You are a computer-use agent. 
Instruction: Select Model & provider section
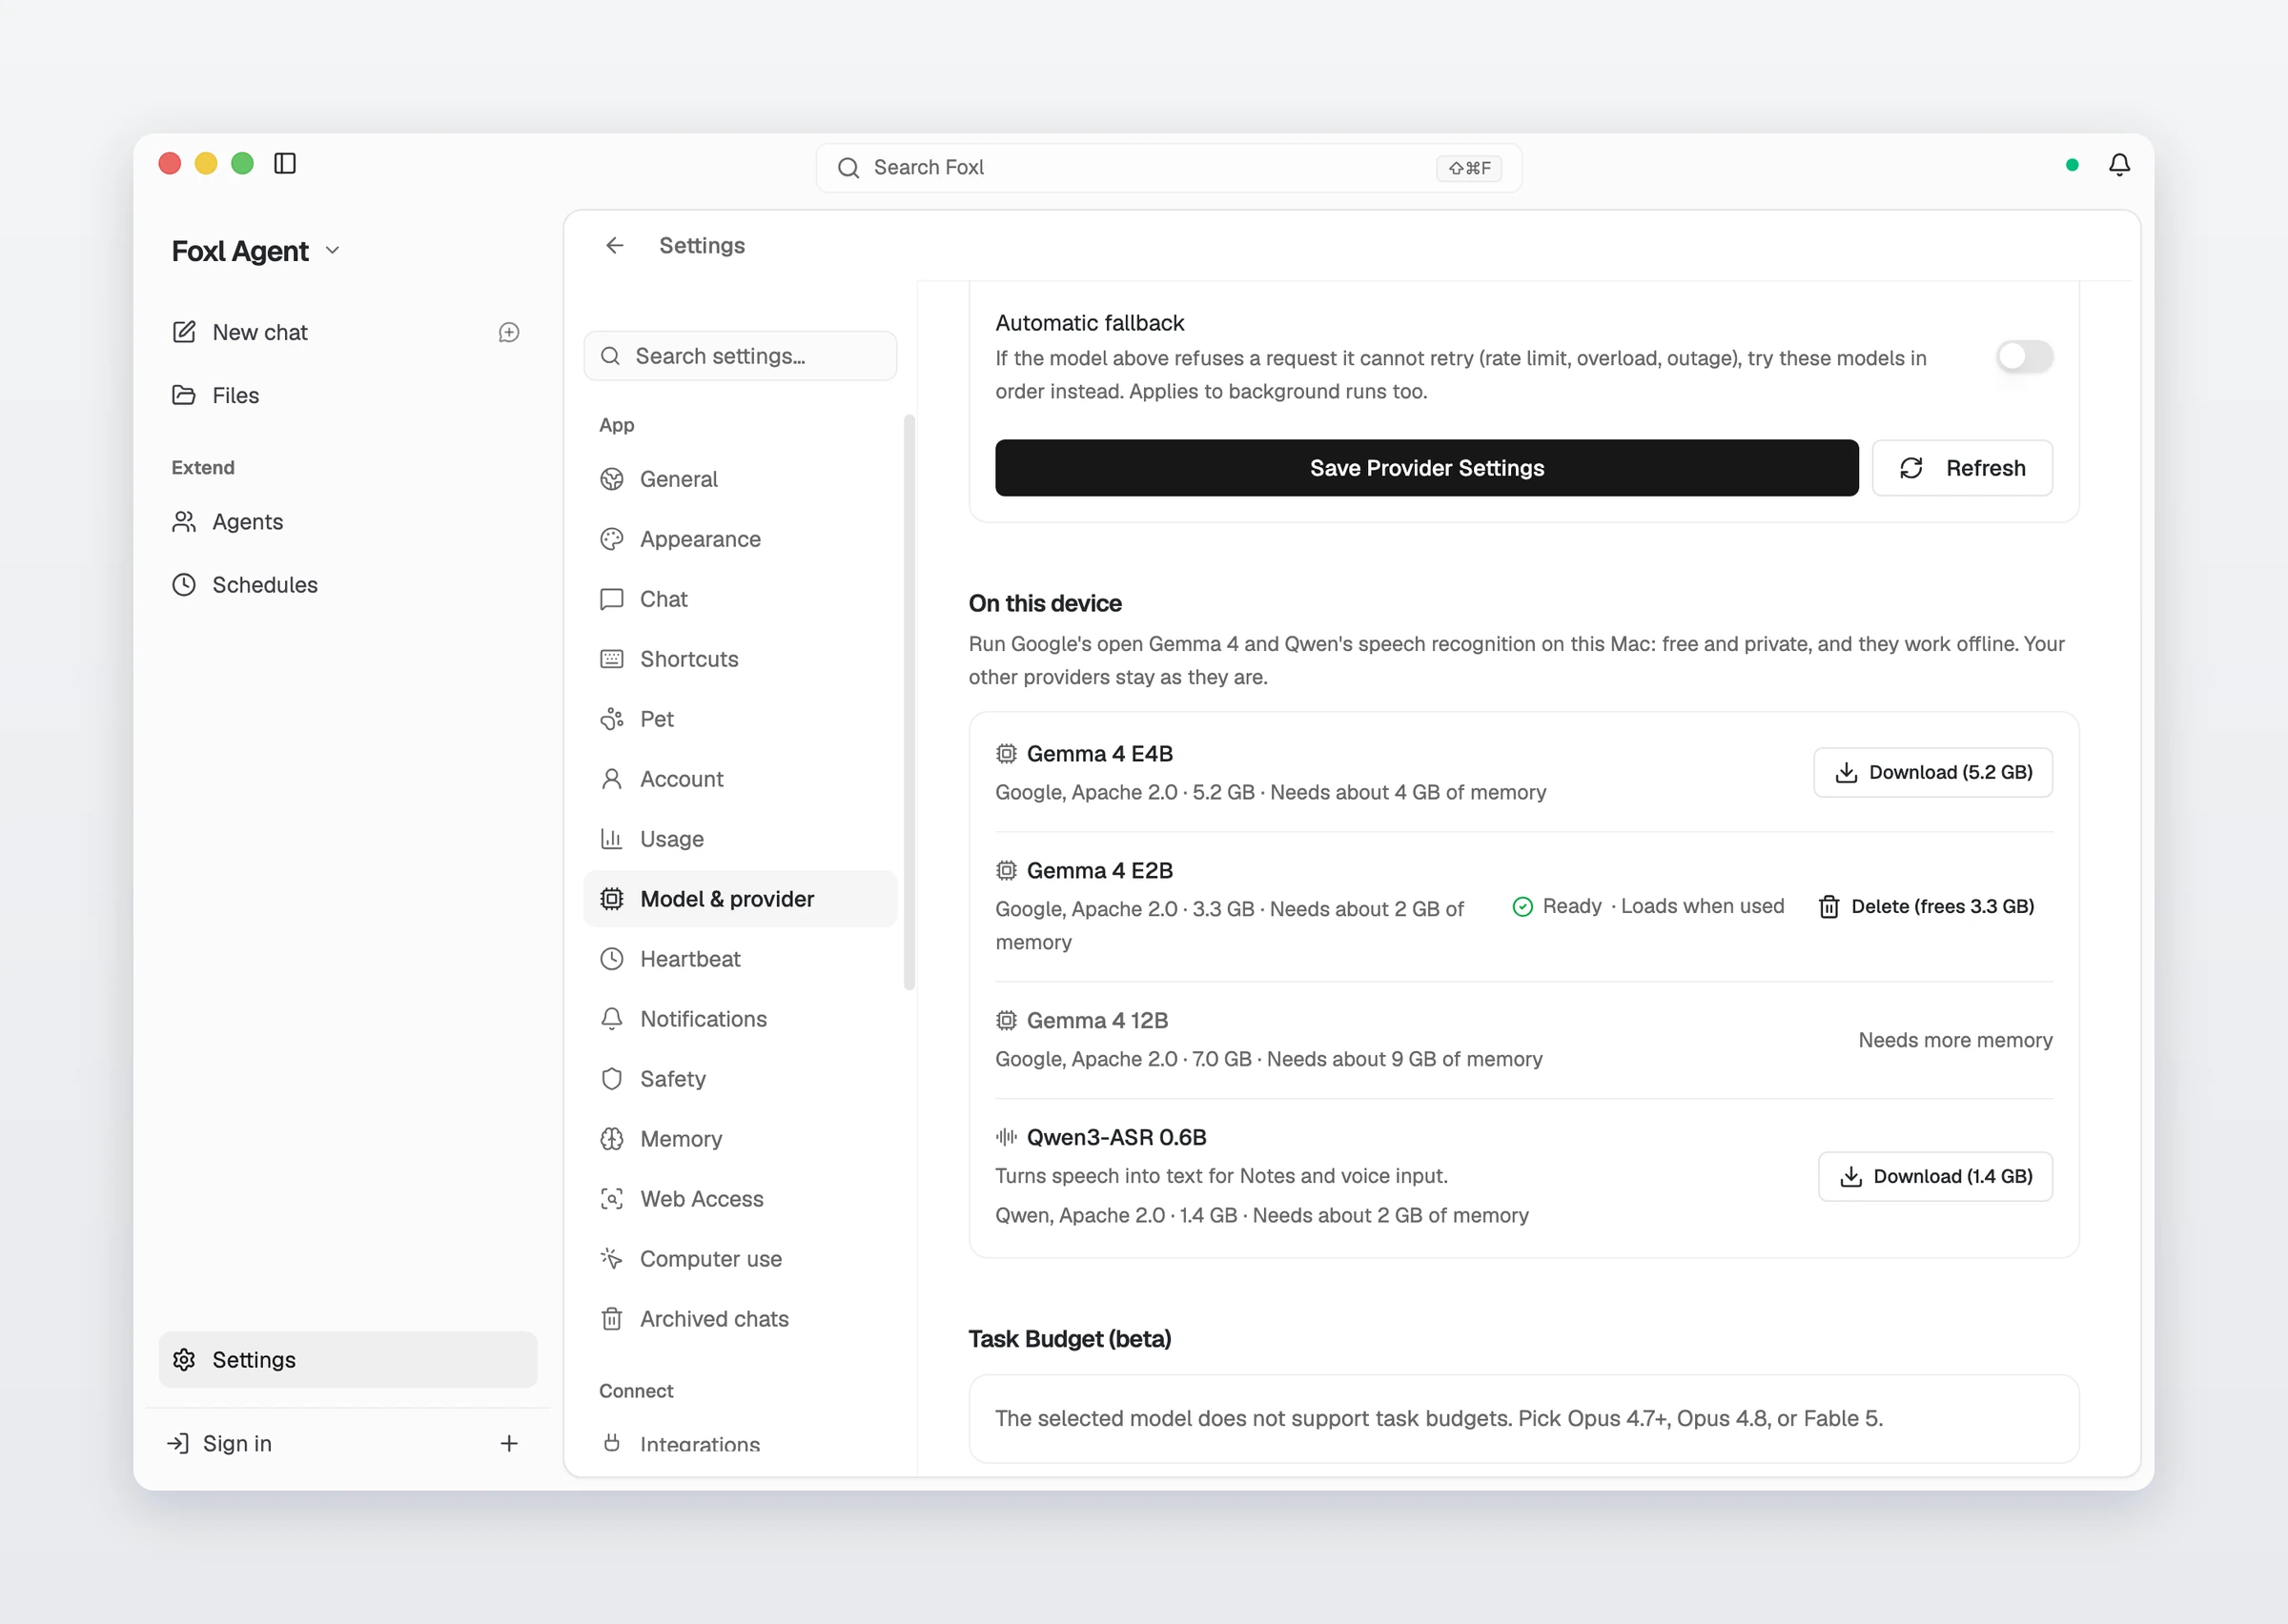click(x=740, y=899)
